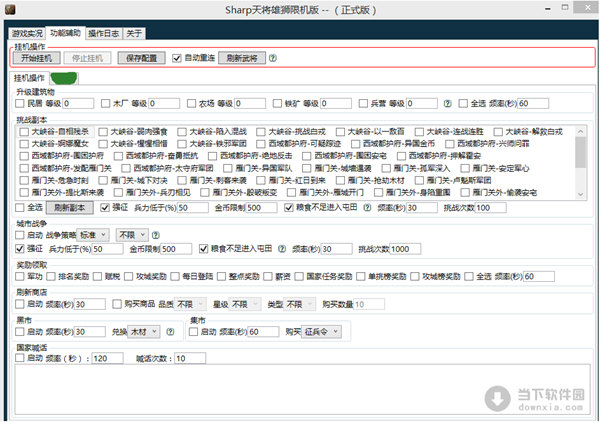The height and width of the screenshot is (423, 600).
Task: Check dungeon 雁门关-刺客来袭
Action: click(182, 180)
